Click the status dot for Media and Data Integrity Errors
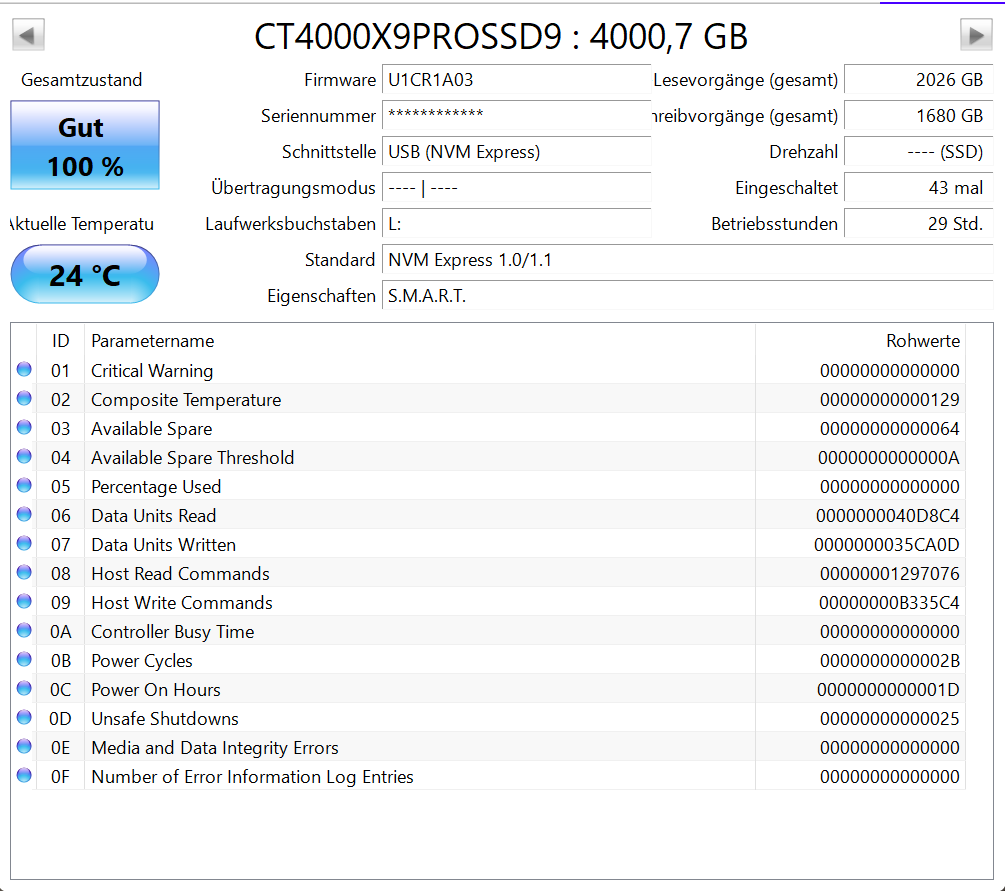 [24, 746]
